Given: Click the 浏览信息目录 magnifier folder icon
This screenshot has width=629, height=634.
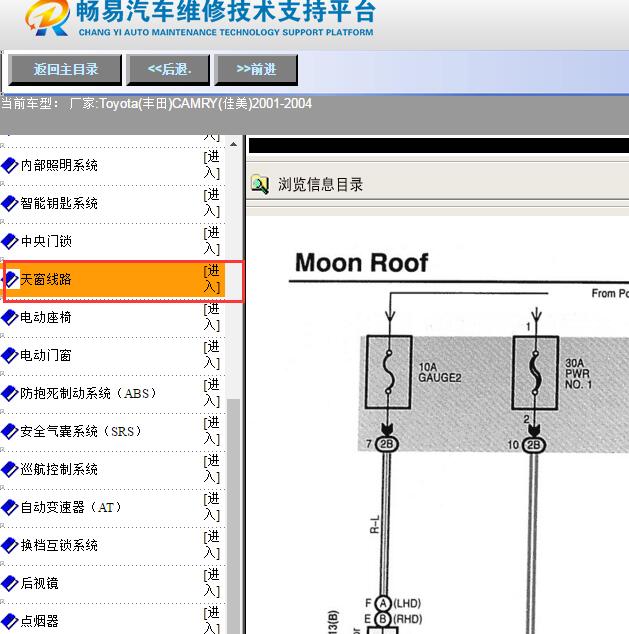Looking at the screenshot, I should [260, 184].
